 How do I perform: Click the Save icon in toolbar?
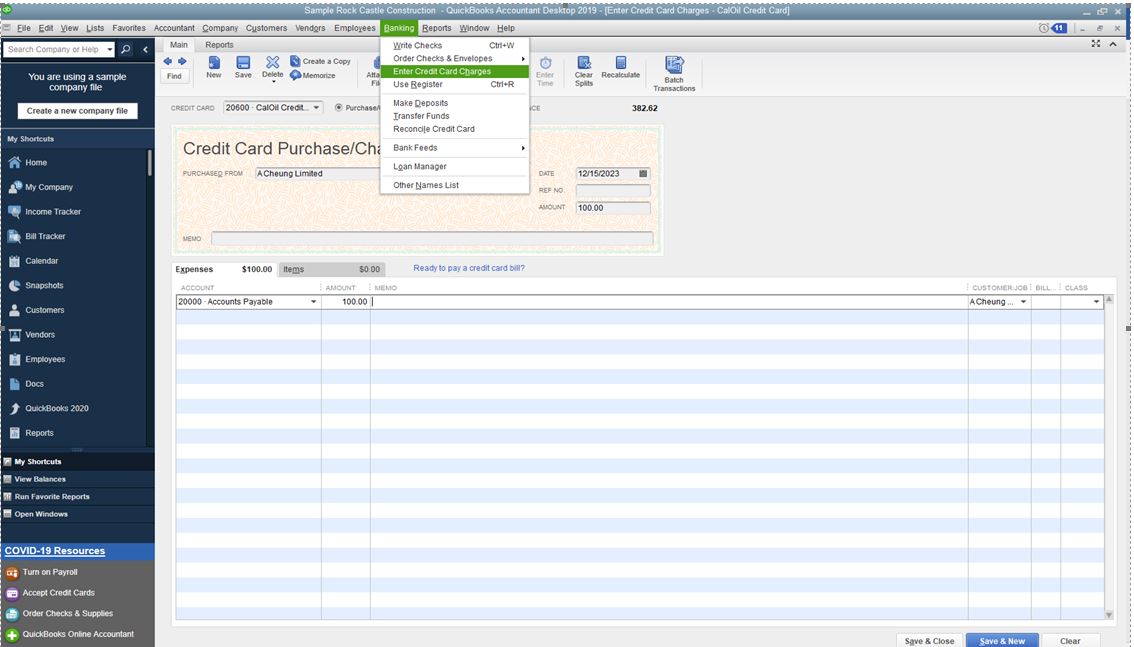(243, 64)
